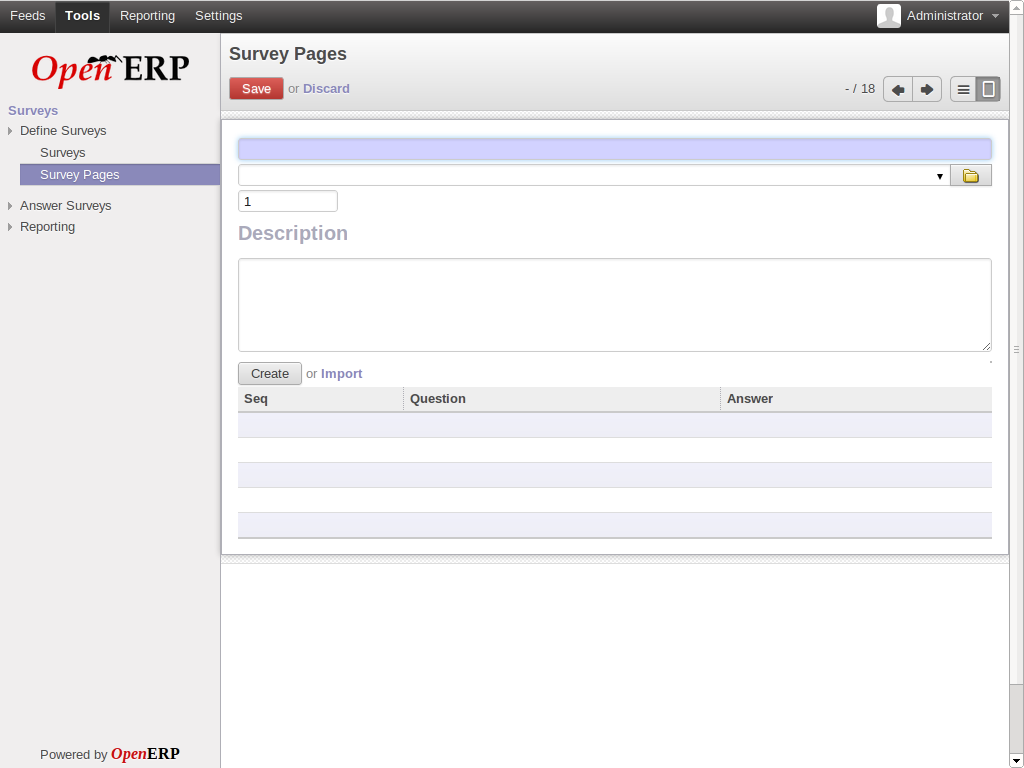Save the survey page

pyautogui.click(x=256, y=89)
